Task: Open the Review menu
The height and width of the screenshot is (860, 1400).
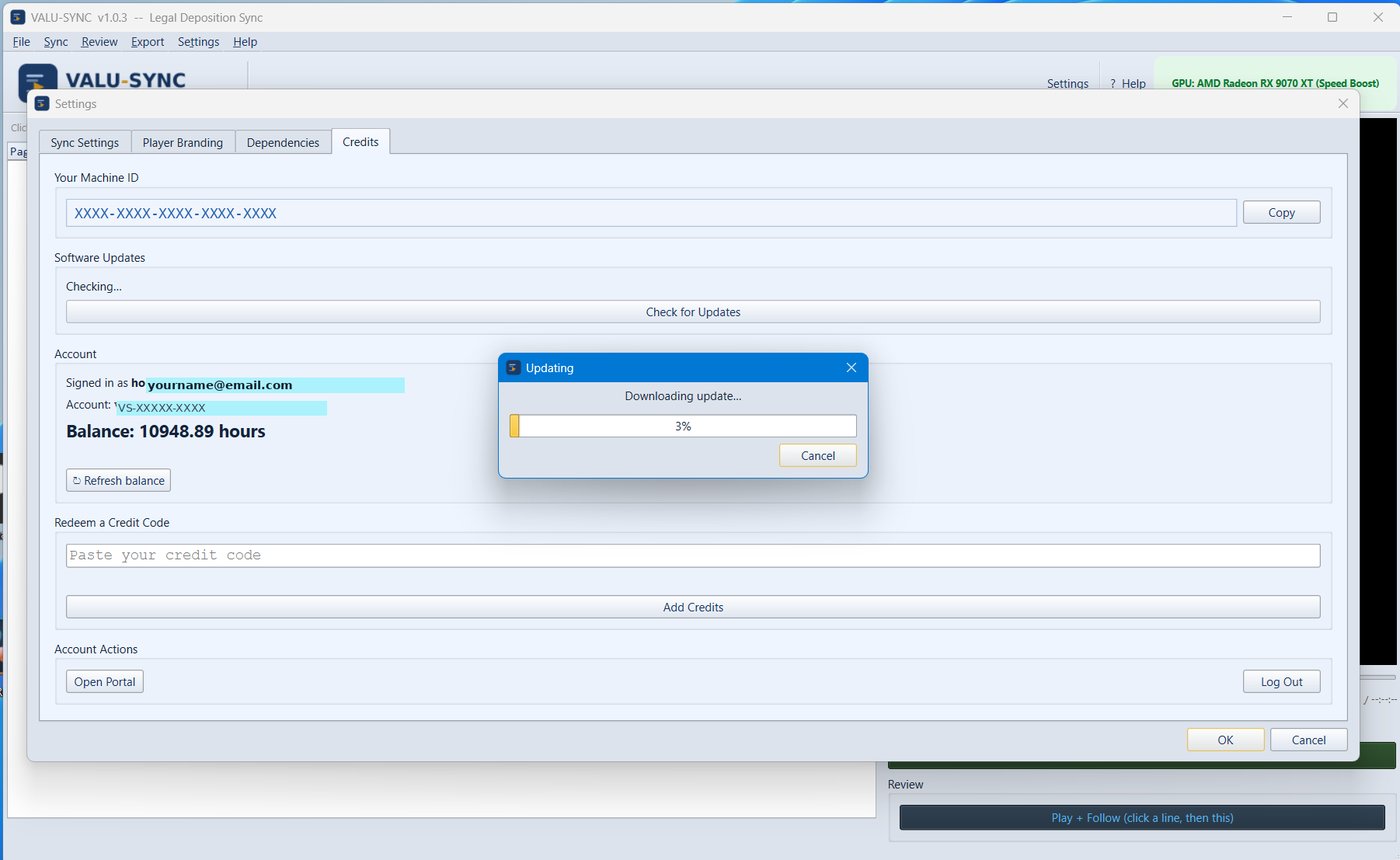Action: coord(99,42)
